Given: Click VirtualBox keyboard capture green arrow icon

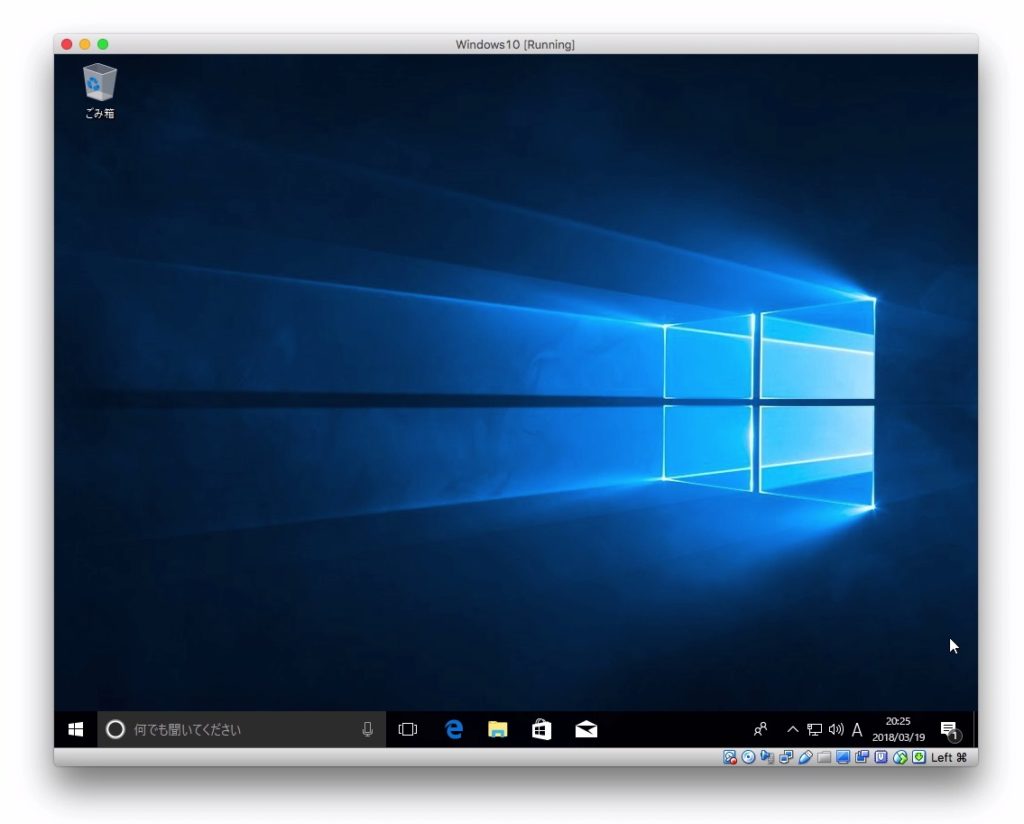Looking at the screenshot, I should [x=919, y=757].
